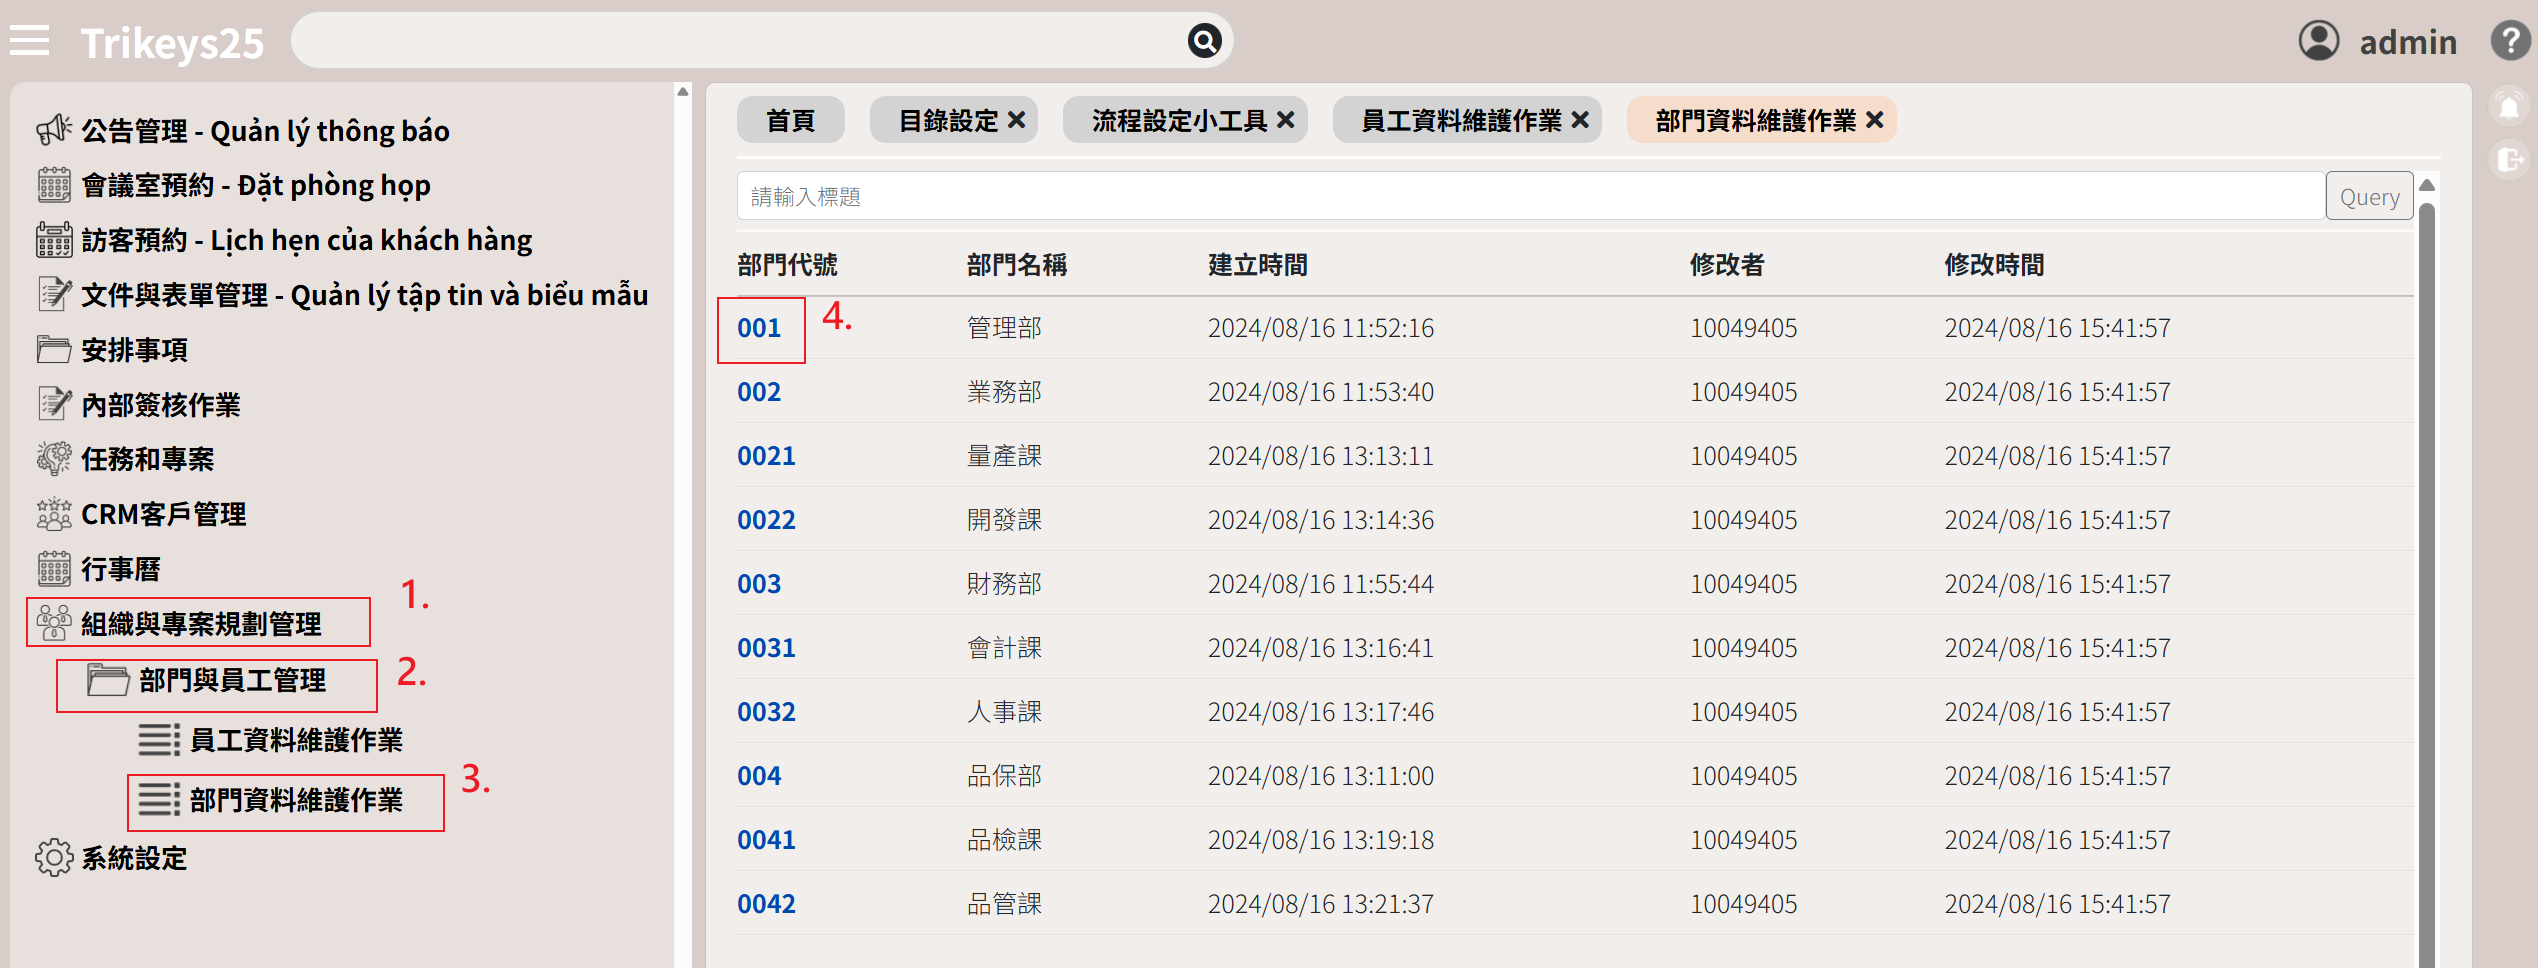Collapse the 部門與員工管理 folder
The width and height of the screenshot is (2538, 968).
coord(231,681)
